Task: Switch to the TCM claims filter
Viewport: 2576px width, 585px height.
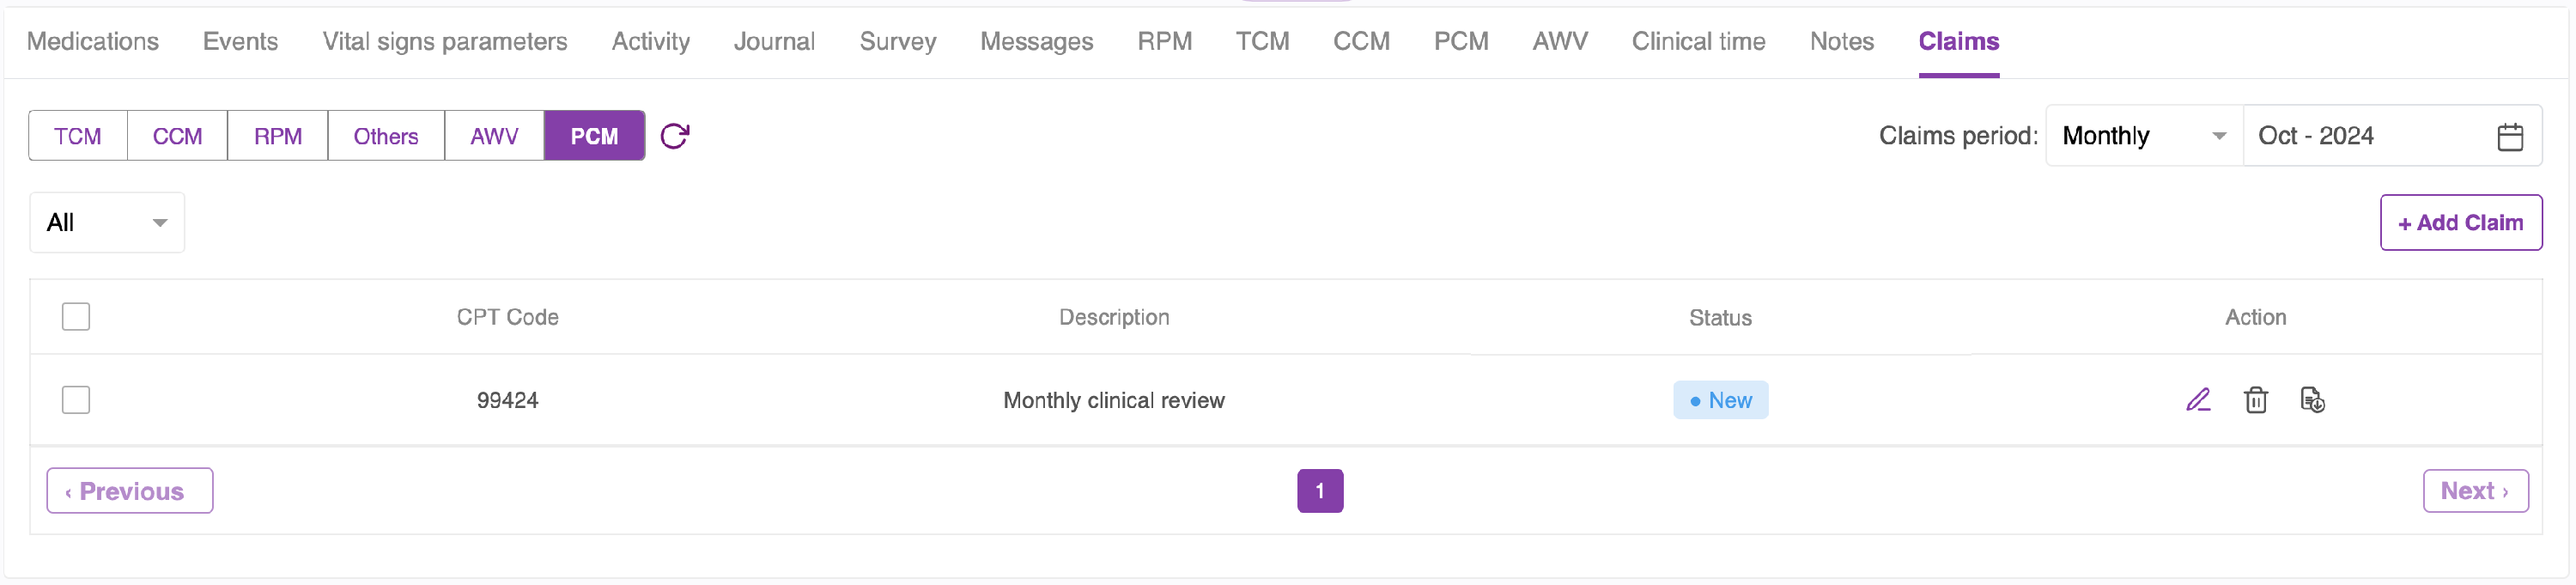Action: click(x=78, y=136)
